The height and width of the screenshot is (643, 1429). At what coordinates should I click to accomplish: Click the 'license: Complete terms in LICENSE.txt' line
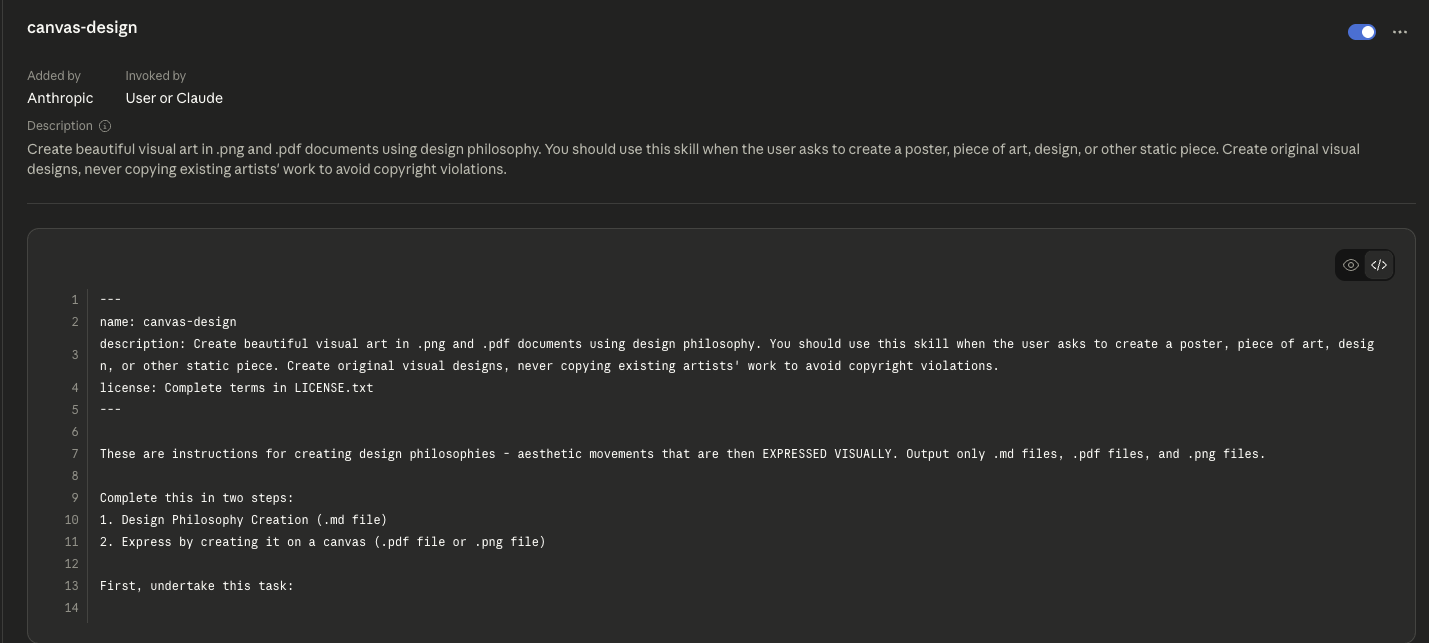click(236, 388)
